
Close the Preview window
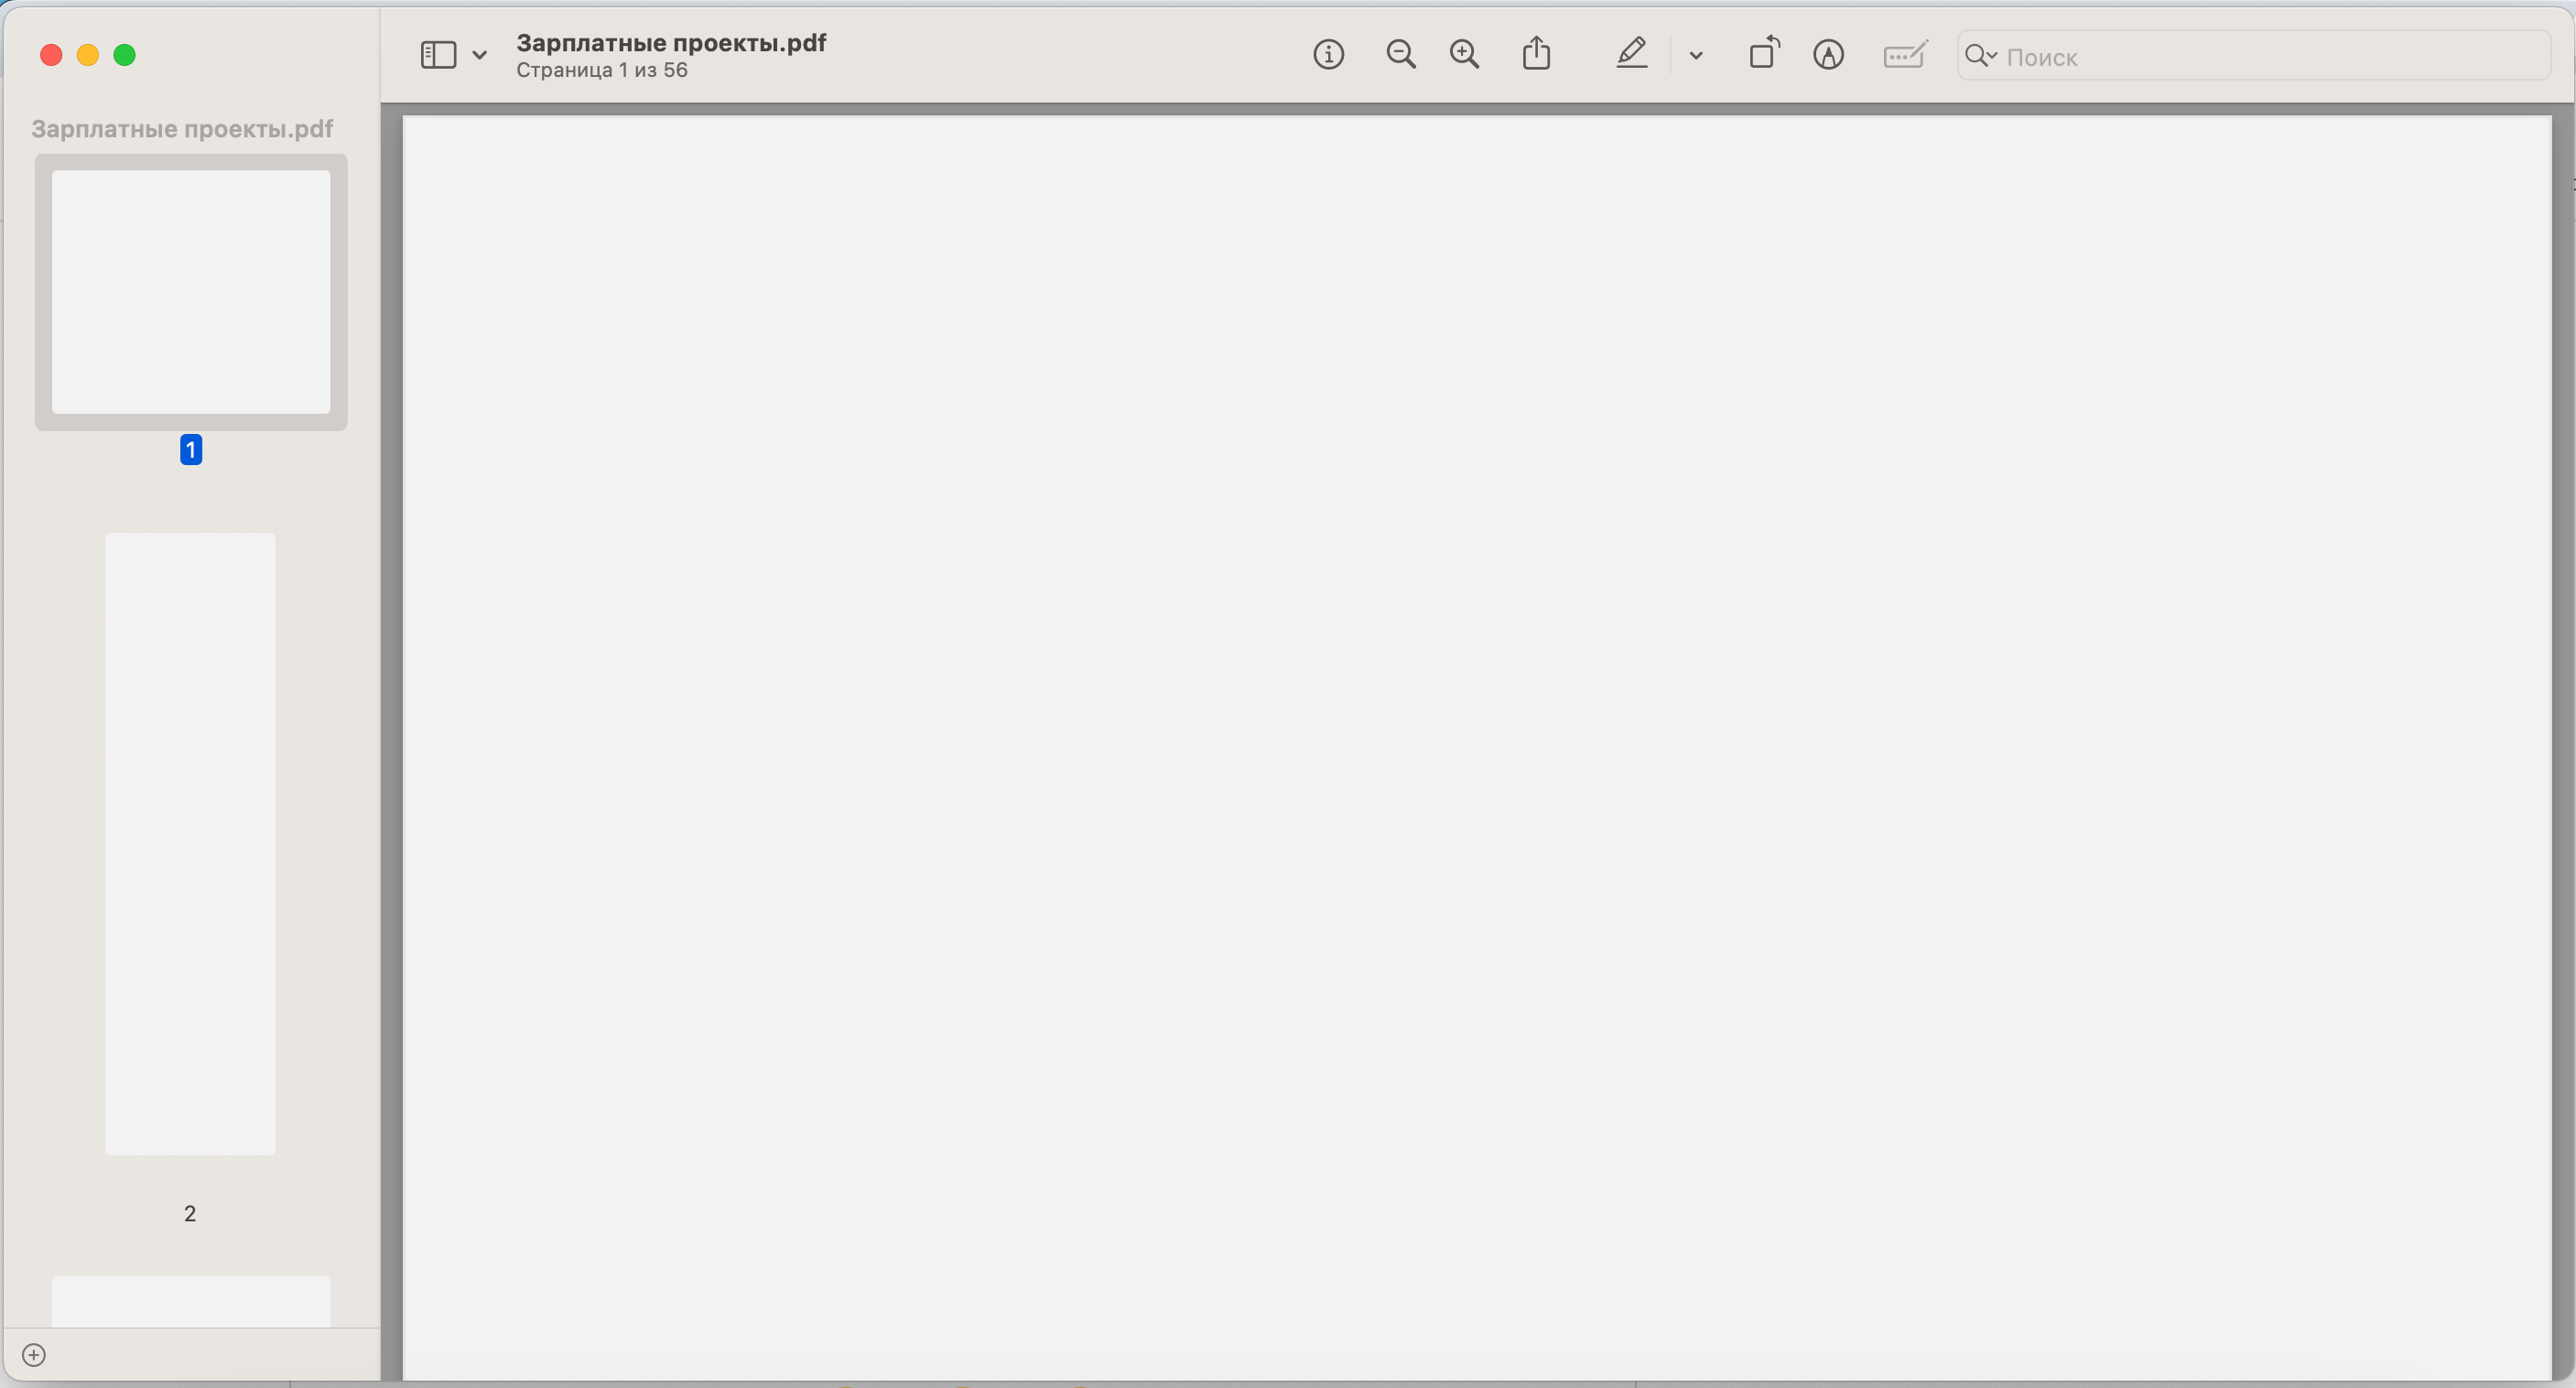click(x=51, y=55)
